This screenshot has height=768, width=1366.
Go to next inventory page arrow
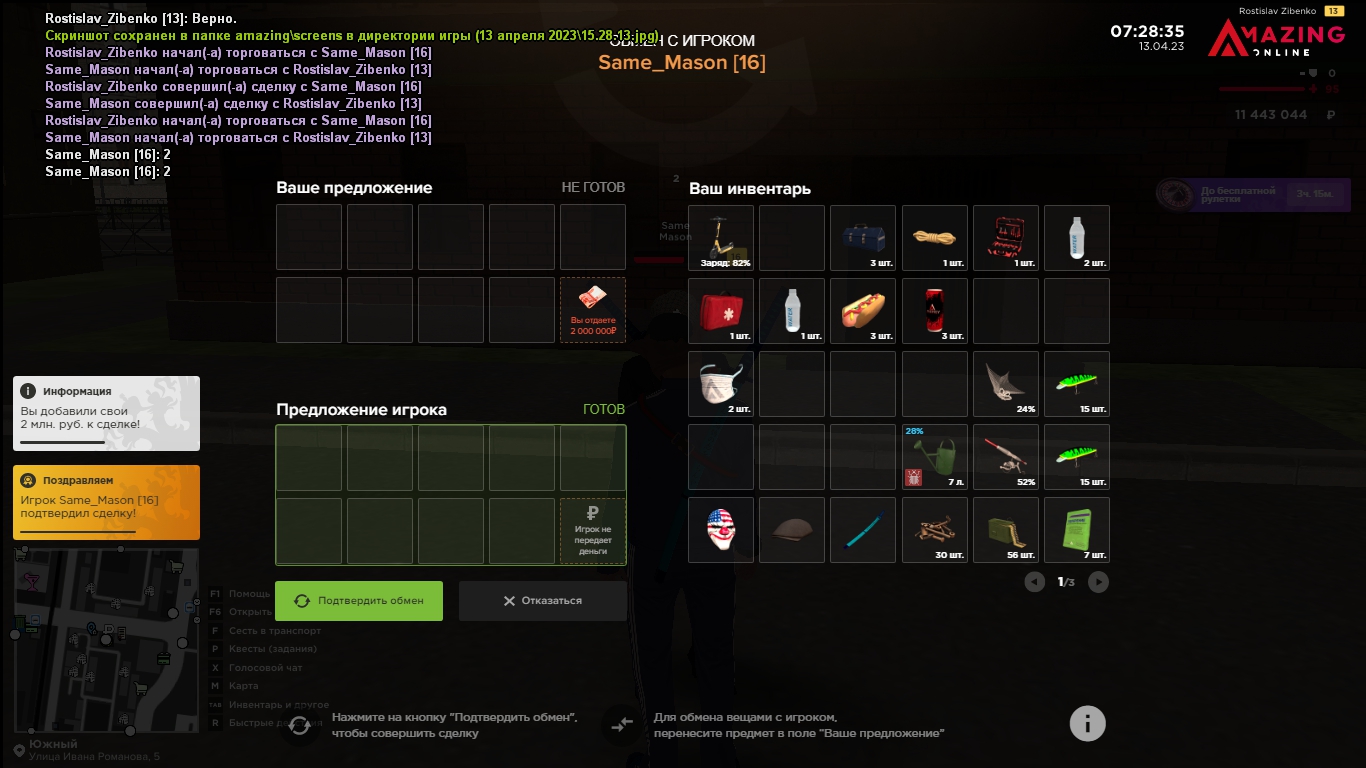click(x=1098, y=582)
